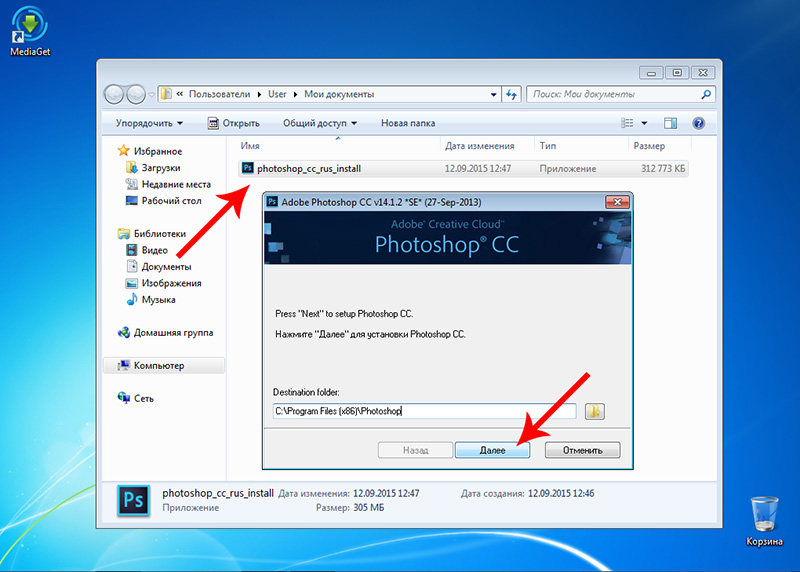Toggle the preview pane icon in toolbar
This screenshot has height=572, width=800.
(x=670, y=123)
